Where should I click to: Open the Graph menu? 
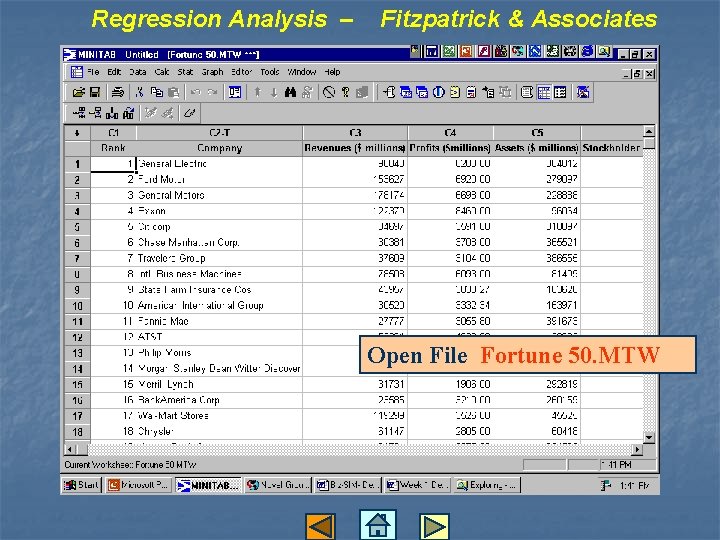(x=212, y=72)
